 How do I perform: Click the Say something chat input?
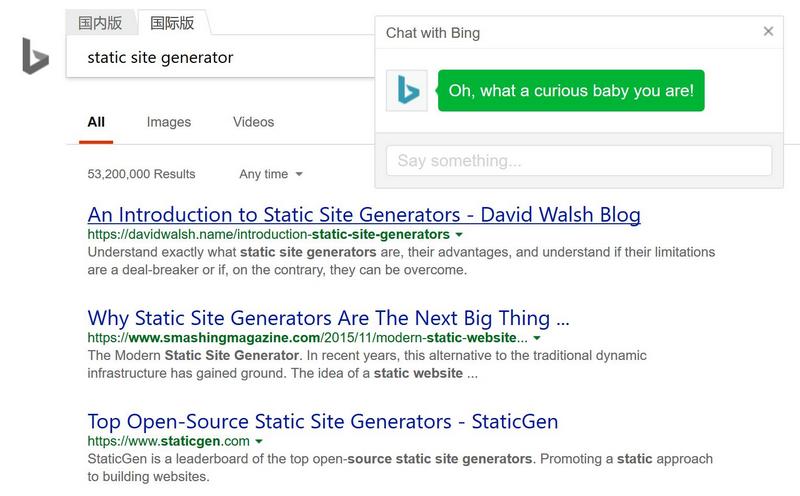point(579,161)
